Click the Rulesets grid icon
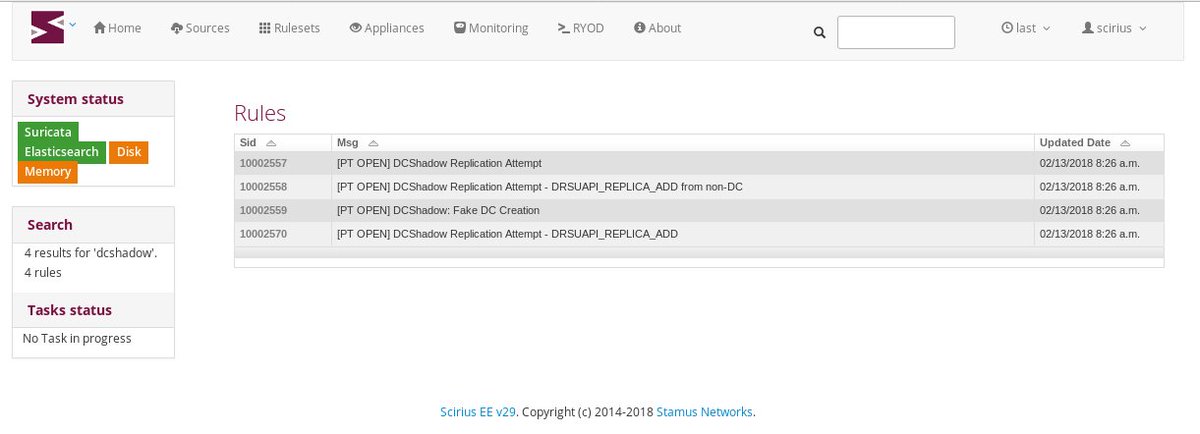 click(x=264, y=28)
